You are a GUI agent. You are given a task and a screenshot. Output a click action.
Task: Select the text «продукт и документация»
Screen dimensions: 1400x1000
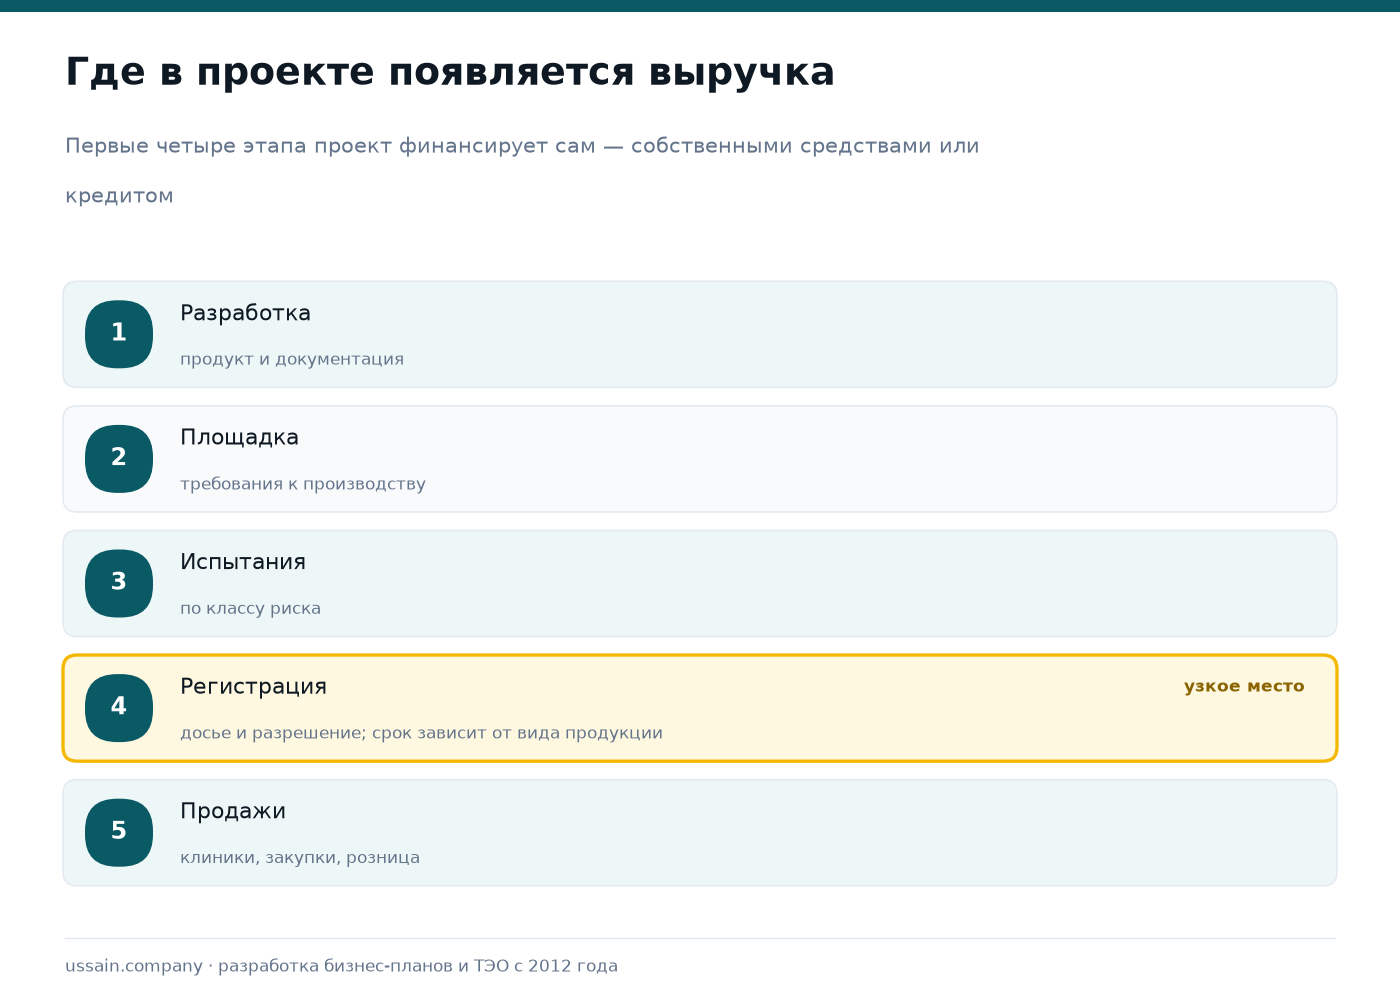point(292,359)
